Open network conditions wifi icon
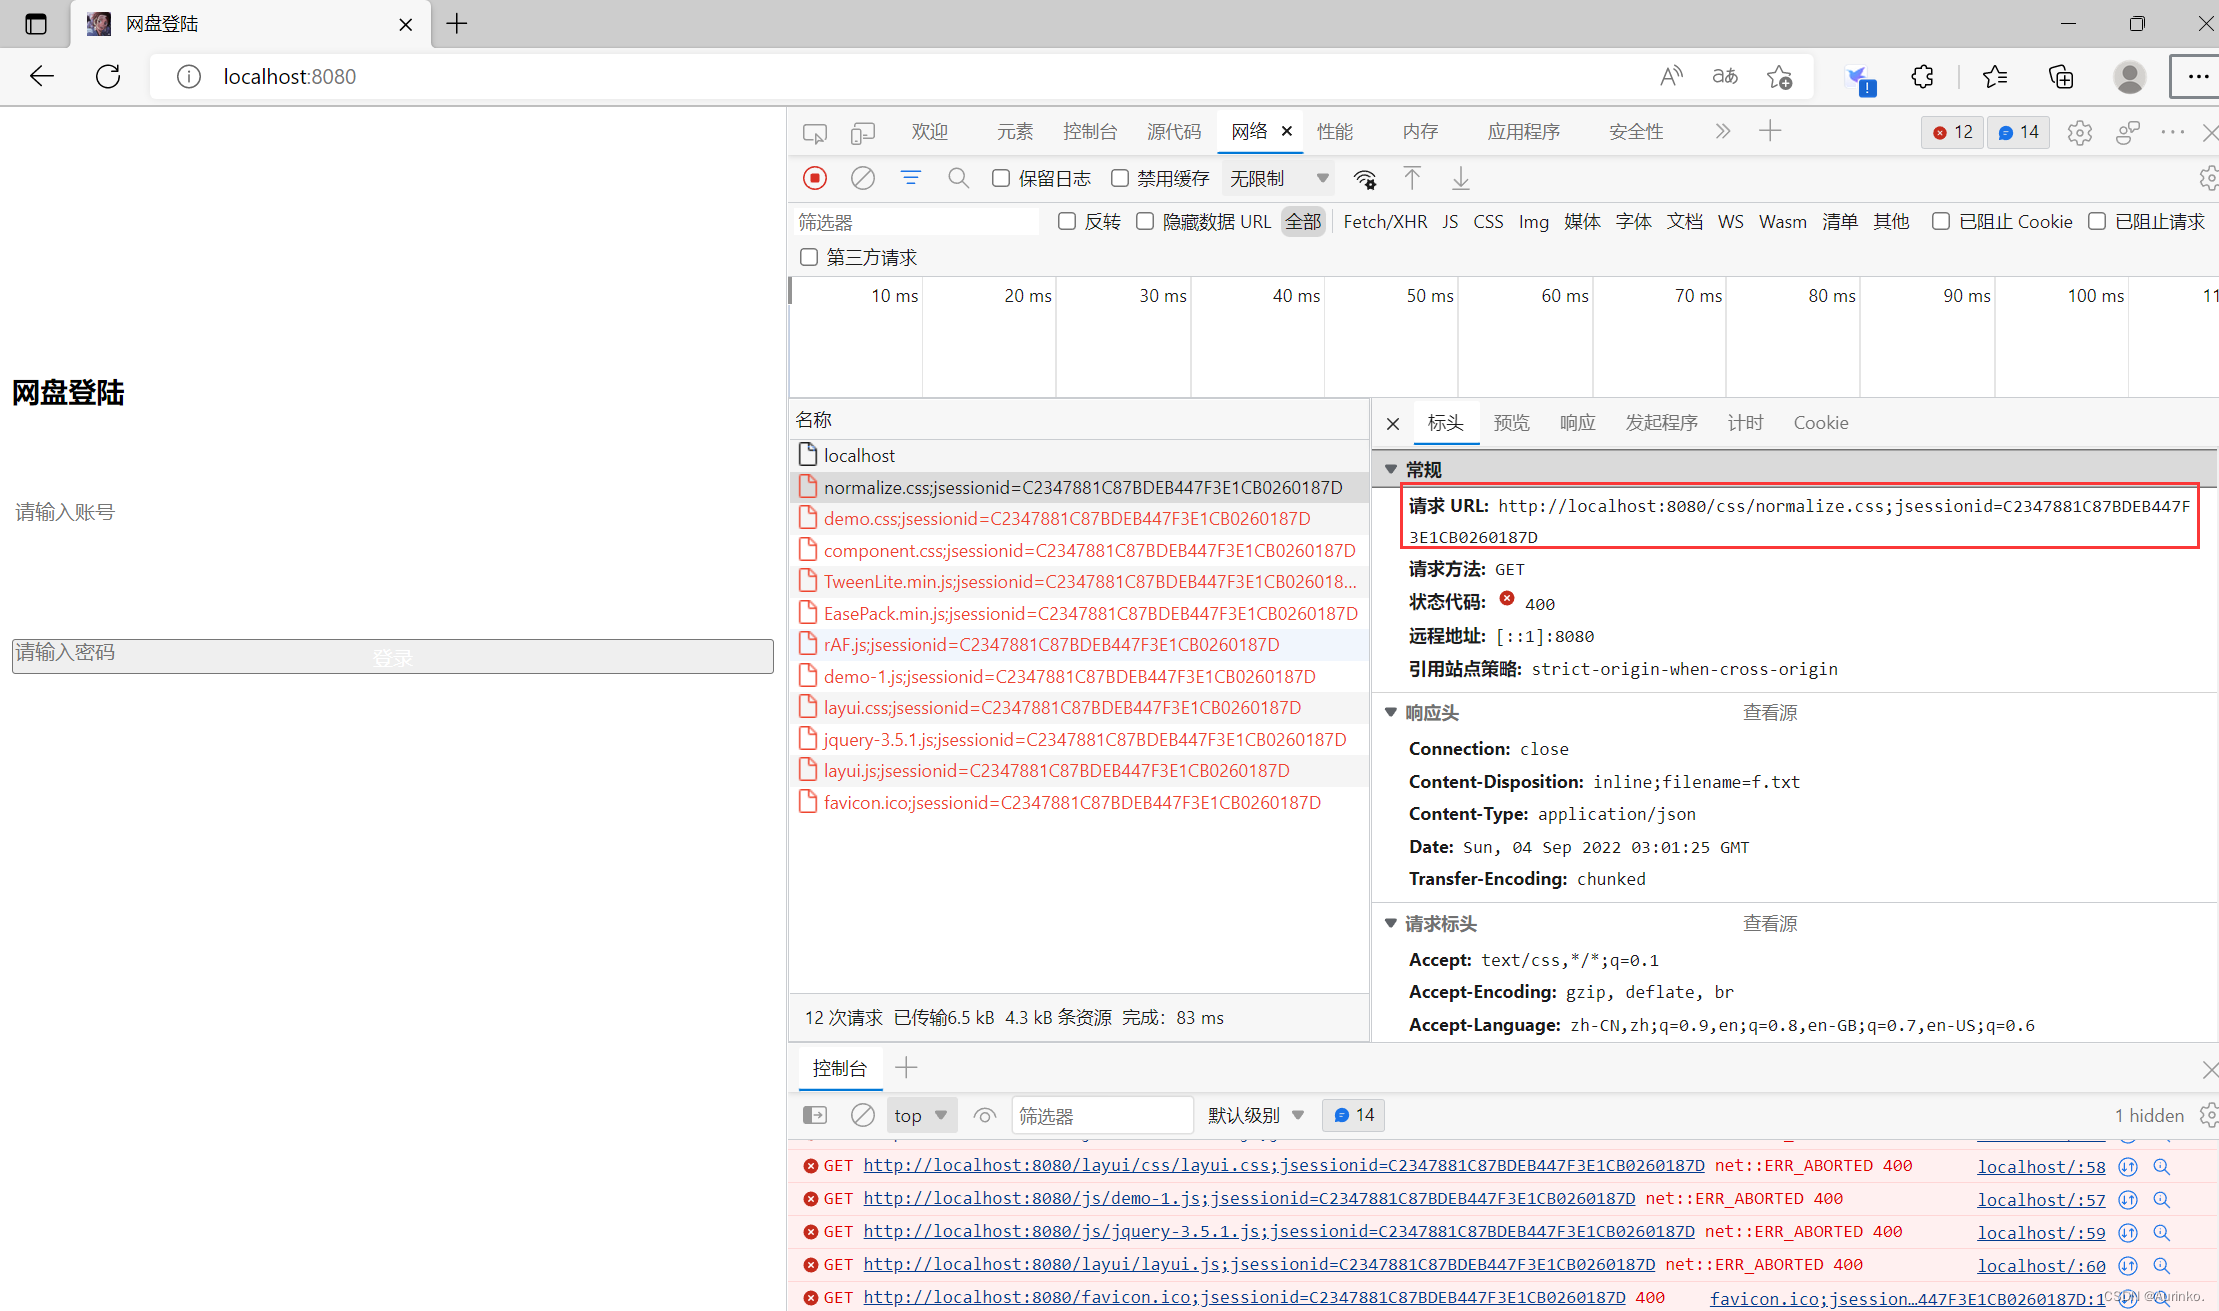This screenshot has height=1311, width=2219. pyautogui.click(x=1365, y=179)
